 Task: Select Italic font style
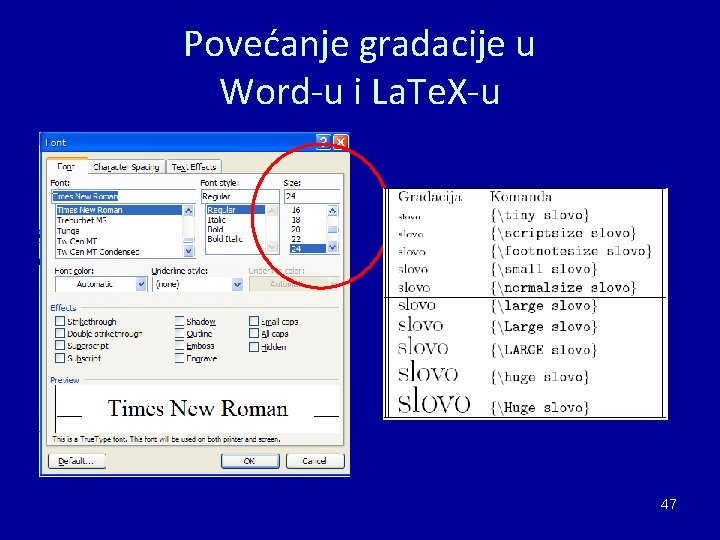point(216,220)
